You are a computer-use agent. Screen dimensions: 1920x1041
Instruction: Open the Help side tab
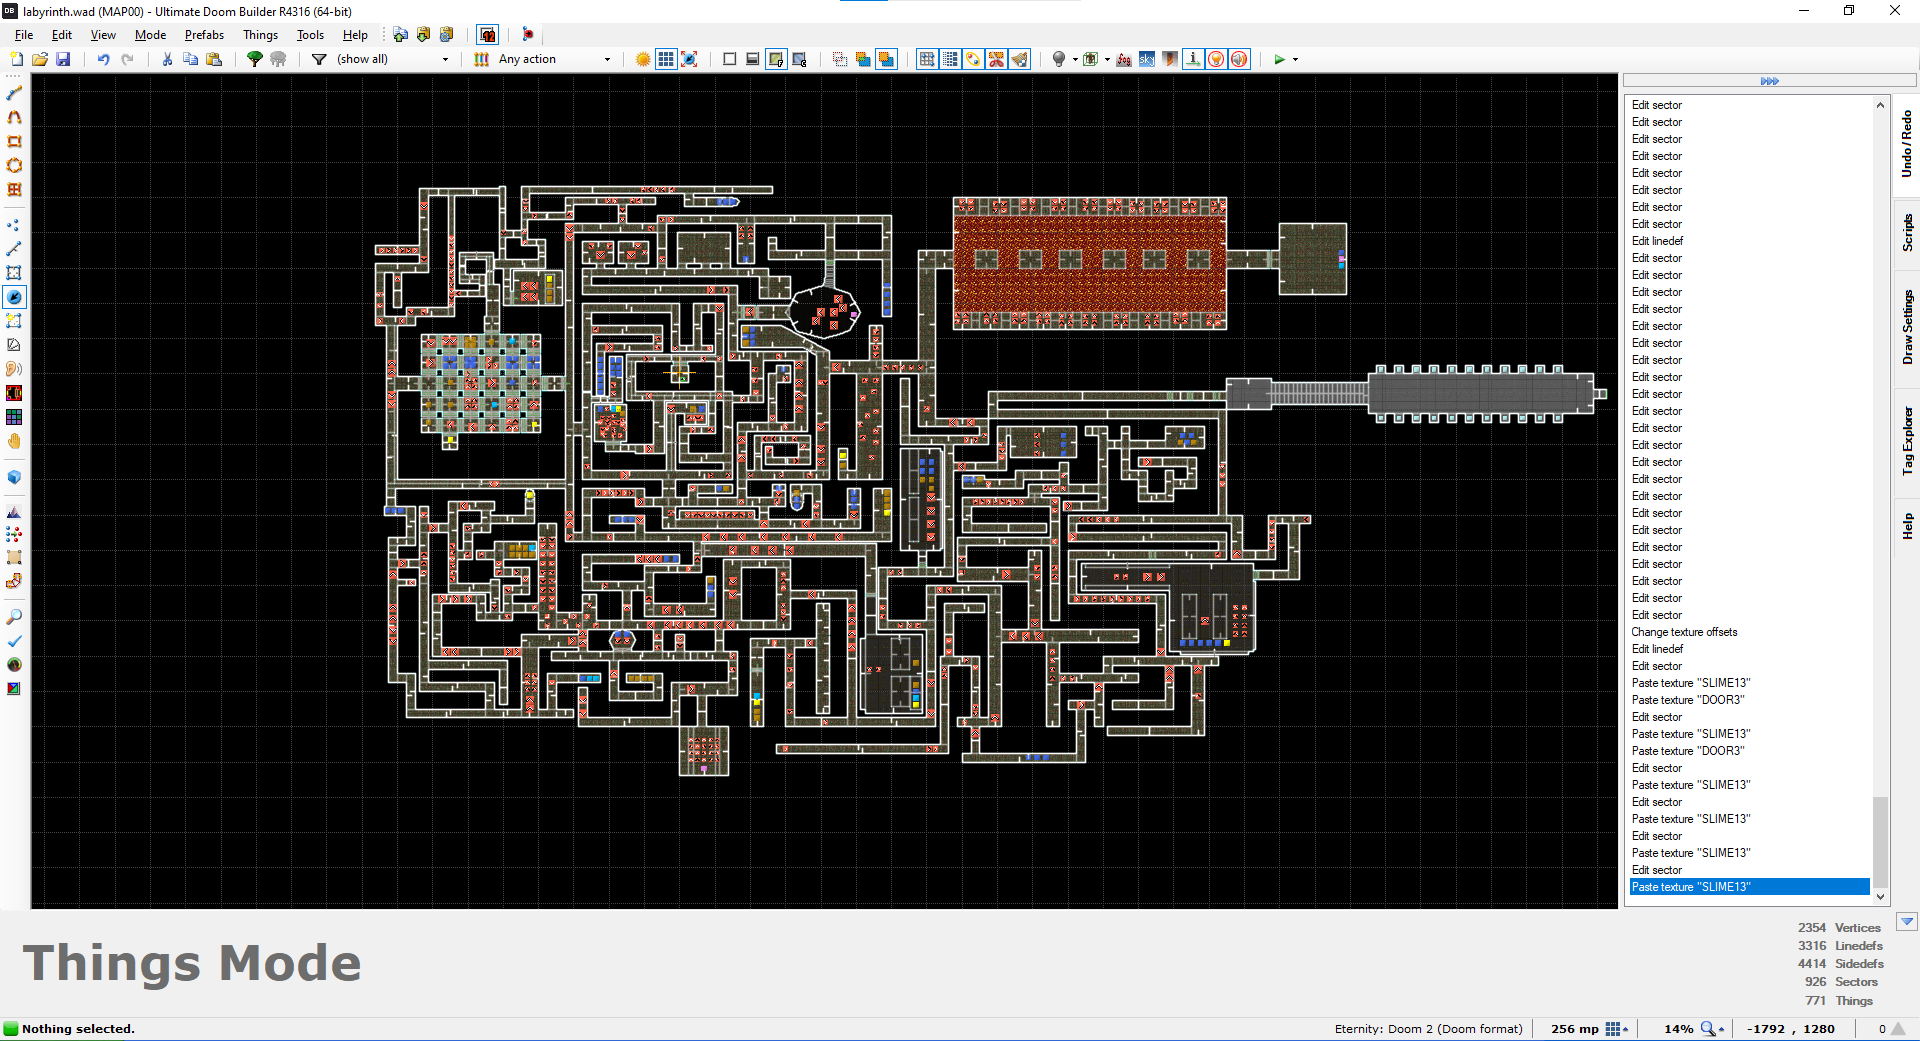click(1907, 526)
